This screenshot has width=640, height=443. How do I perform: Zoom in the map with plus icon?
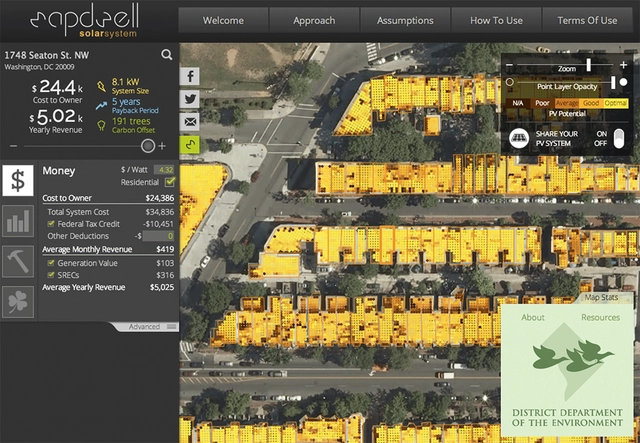click(x=623, y=65)
